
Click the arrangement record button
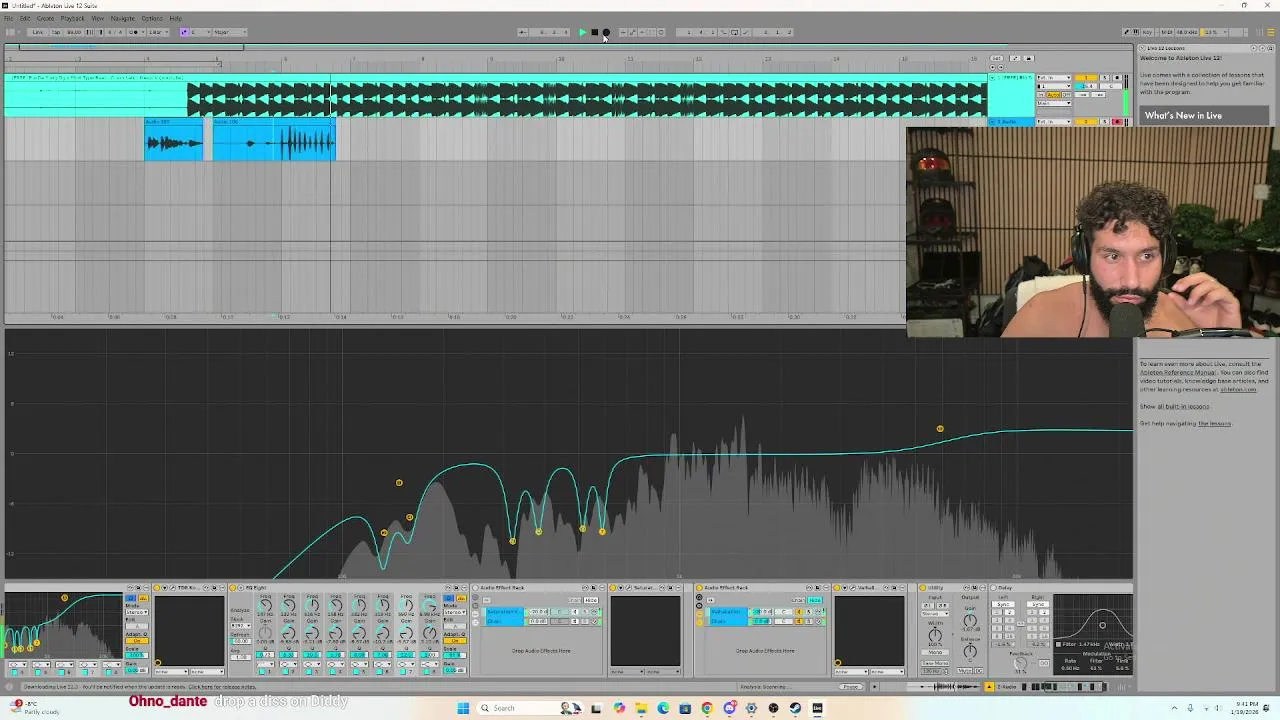(606, 32)
